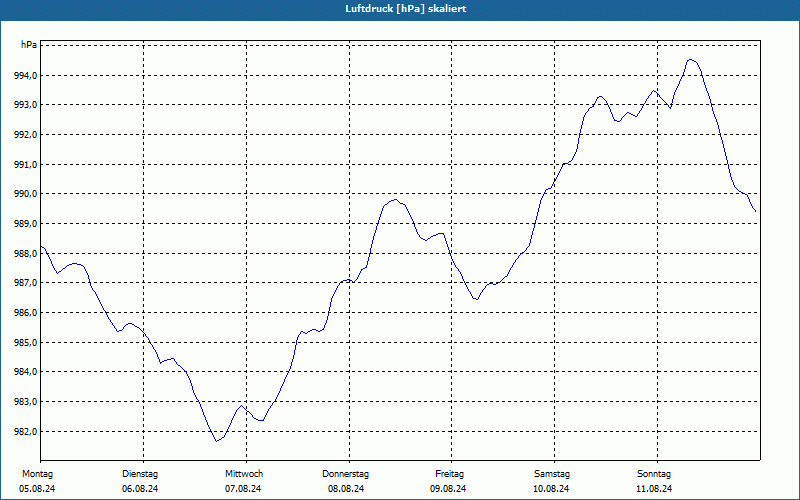Click the Samstag day label

[x=552, y=474]
